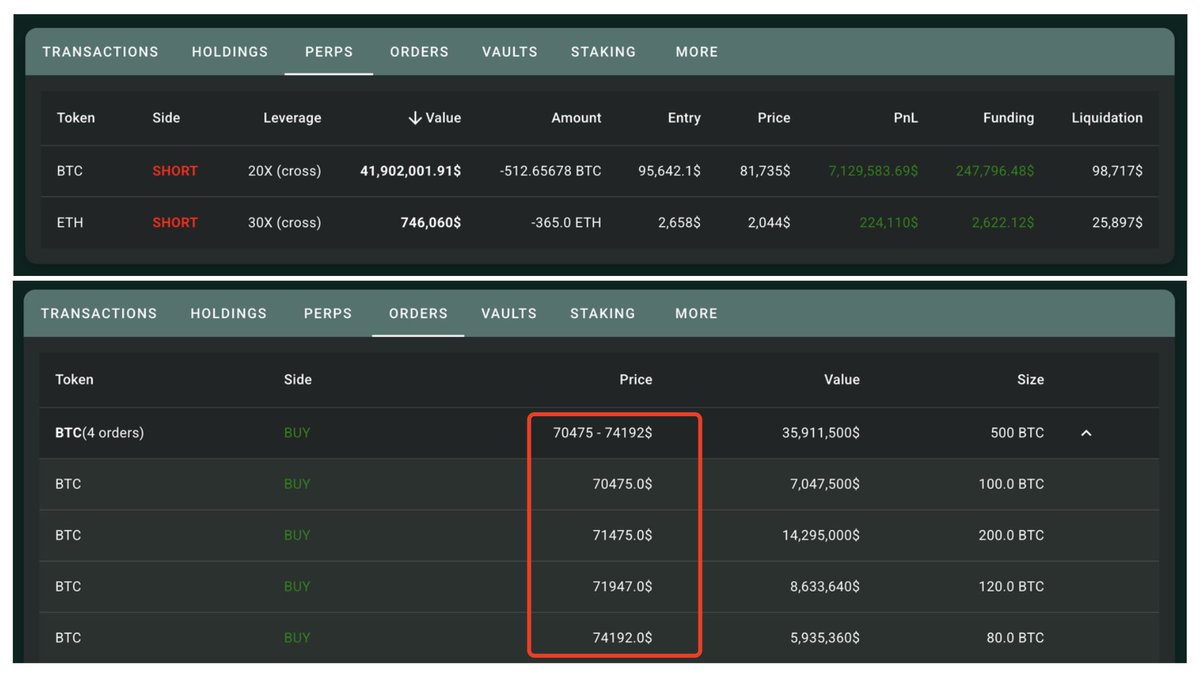Click the Price header in Orders table
Viewport: 1200px width, 674px height.
pos(635,380)
